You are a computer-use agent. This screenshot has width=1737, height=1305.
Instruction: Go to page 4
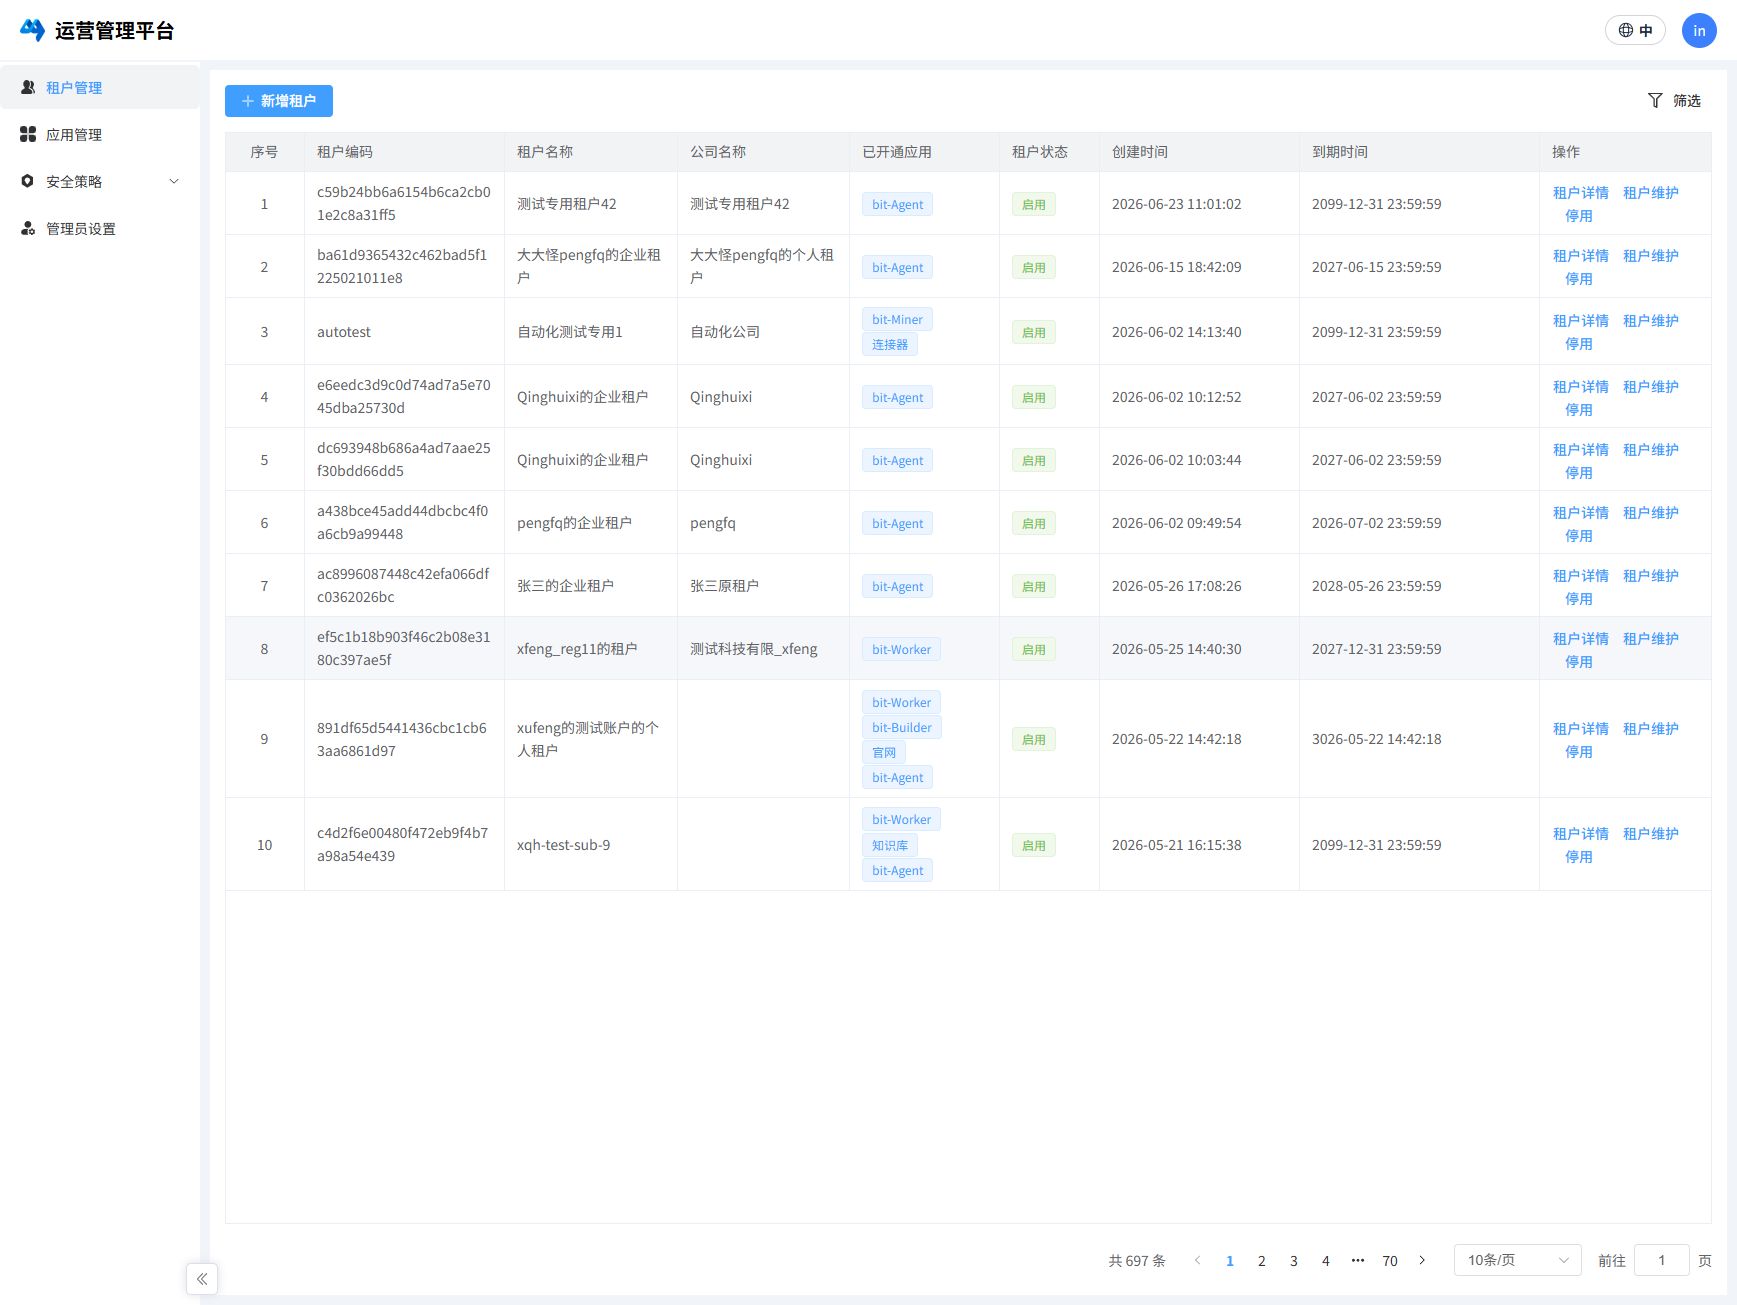[x=1326, y=1260]
